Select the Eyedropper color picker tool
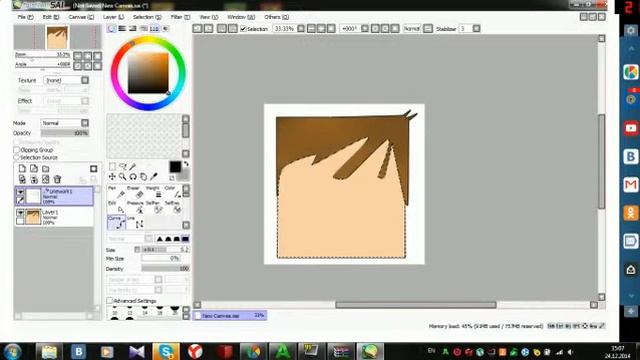 click(x=154, y=177)
